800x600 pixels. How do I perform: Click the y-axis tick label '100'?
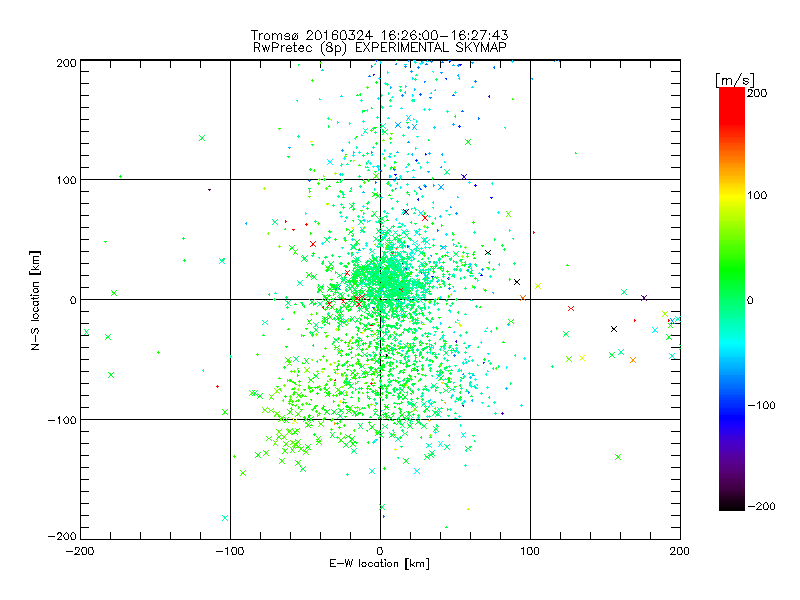[x=66, y=180]
